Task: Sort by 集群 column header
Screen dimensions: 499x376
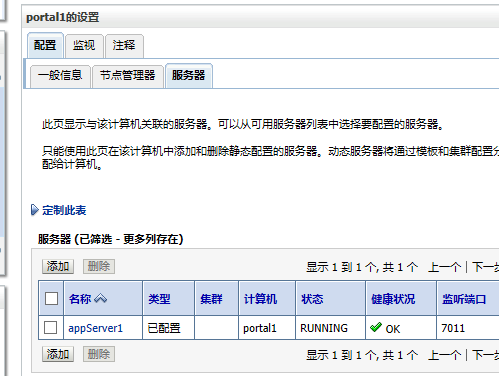Action: pos(211,299)
